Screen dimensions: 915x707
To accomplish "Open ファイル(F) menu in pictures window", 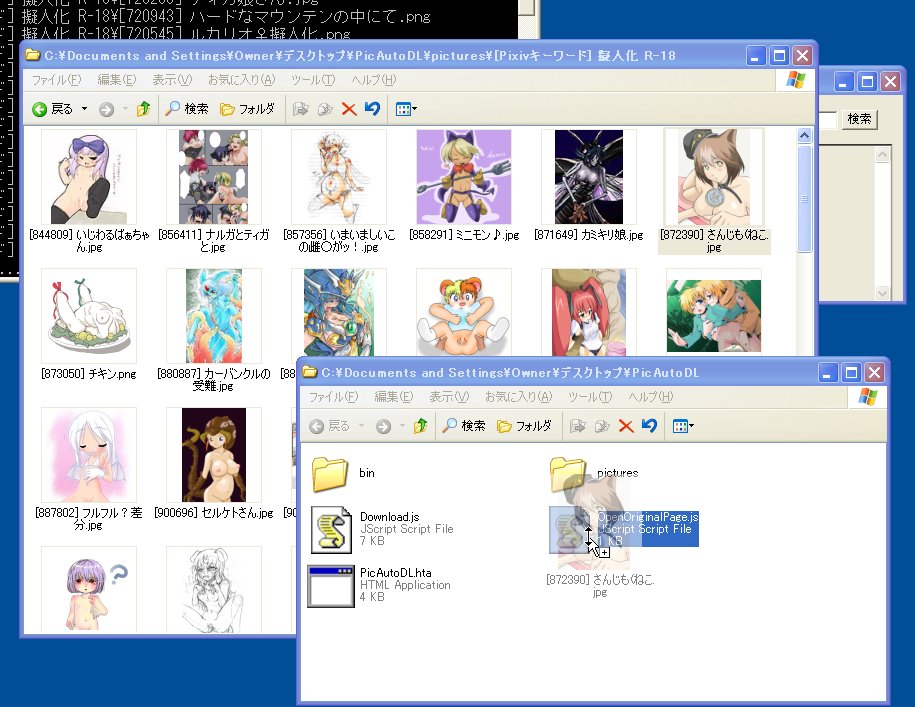I will click(56, 79).
